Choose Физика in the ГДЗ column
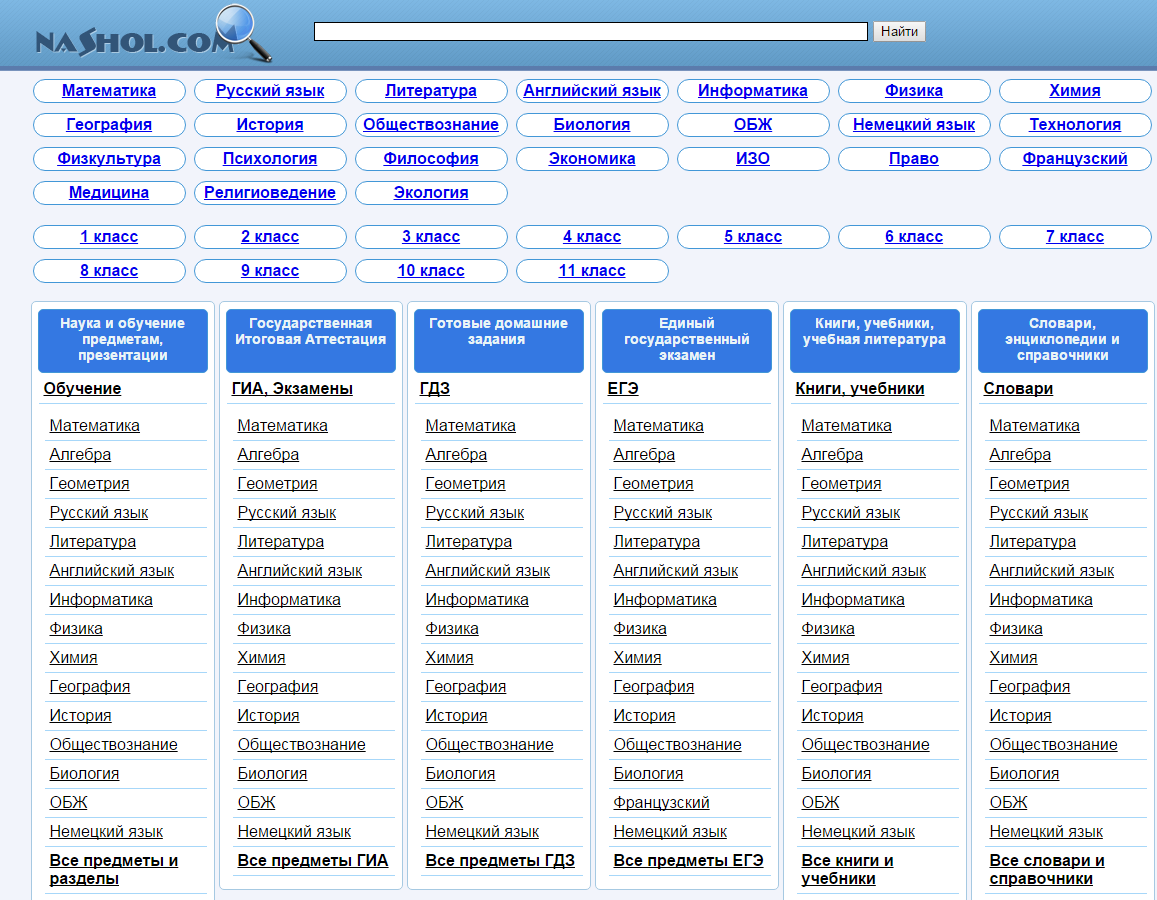This screenshot has width=1157, height=900. [452, 629]
